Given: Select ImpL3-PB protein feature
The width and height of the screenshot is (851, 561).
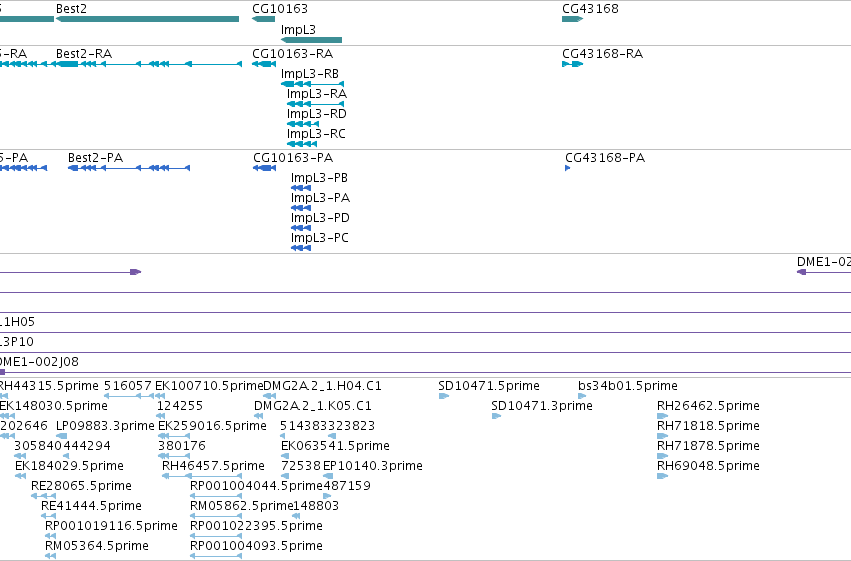Looking at the screenshot, I should pos(301,188).
